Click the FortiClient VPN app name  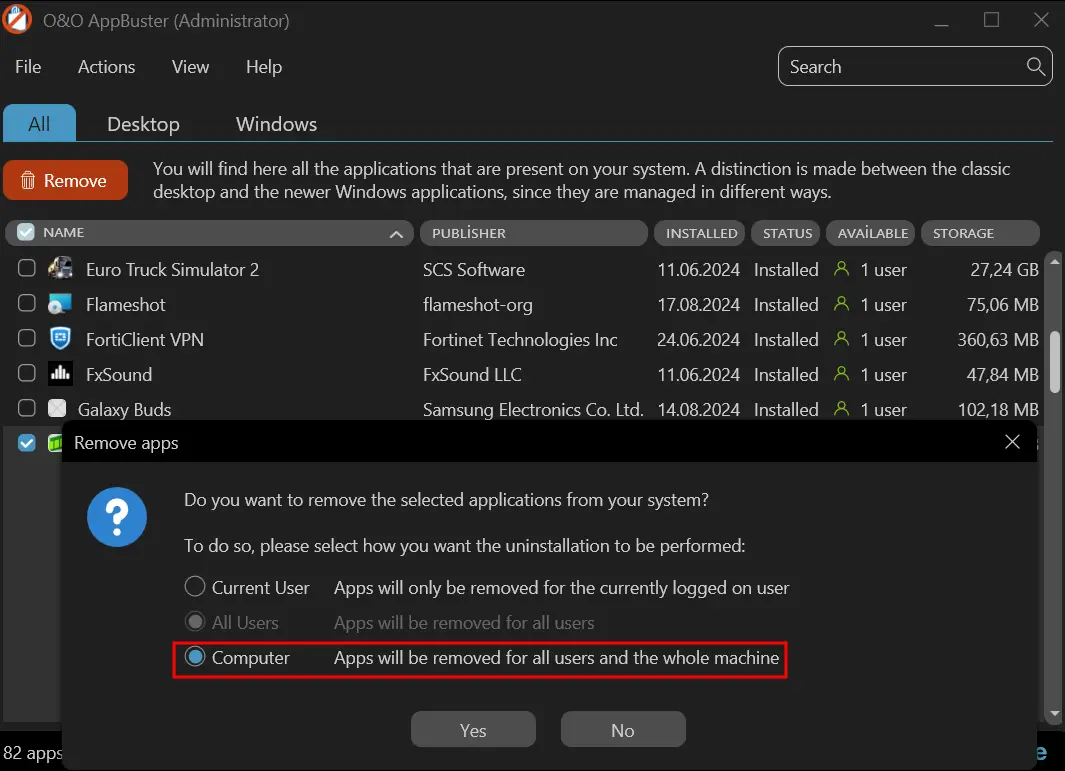tap(145, 339)
